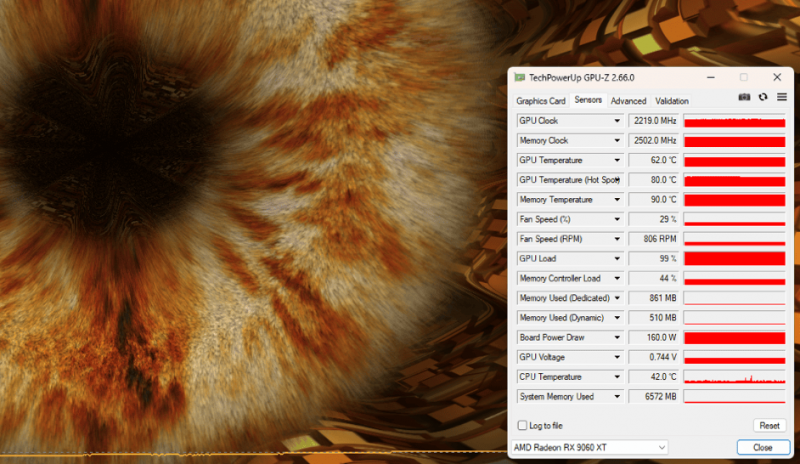Expand the Board Power Draw dropdown

point(617,338)
